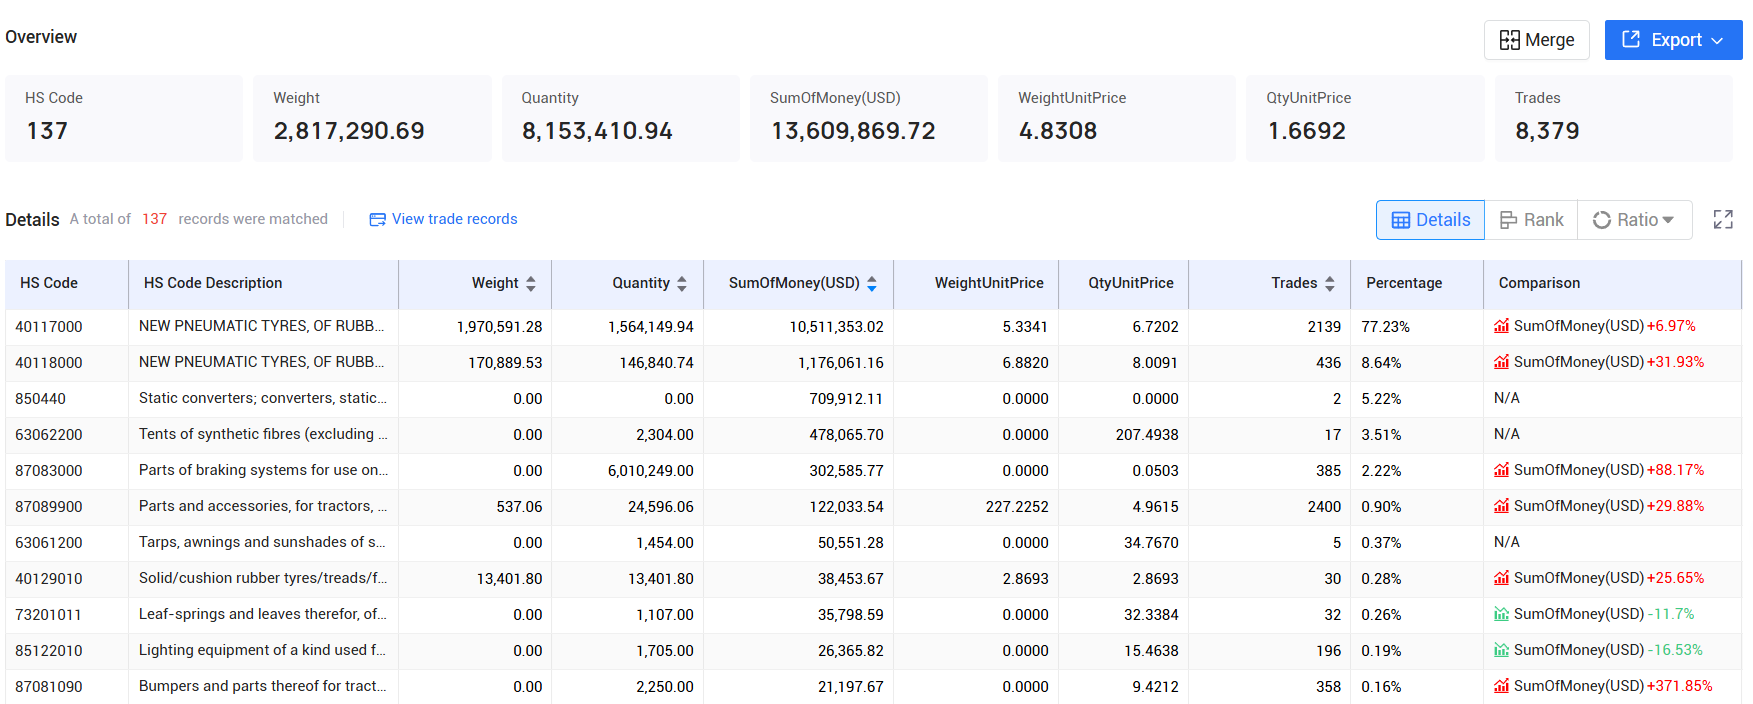This screenshot has height=704, width=1753.
Task: Click chart icon for 40117000 comparison
Action: coord(1501,326)
